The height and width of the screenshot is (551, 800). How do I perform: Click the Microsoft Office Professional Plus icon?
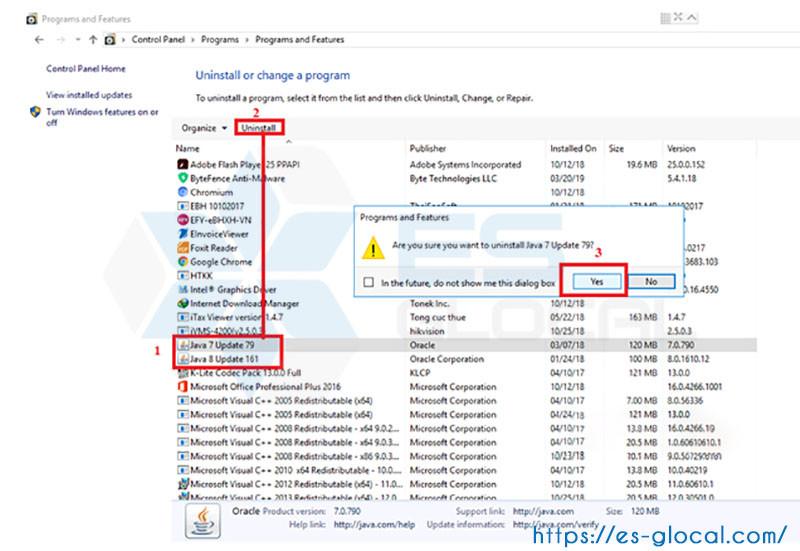coord(182,387)
